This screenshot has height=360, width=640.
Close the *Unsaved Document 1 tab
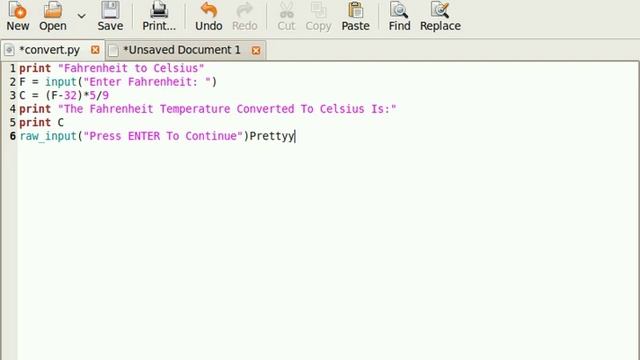click(256, 50)
